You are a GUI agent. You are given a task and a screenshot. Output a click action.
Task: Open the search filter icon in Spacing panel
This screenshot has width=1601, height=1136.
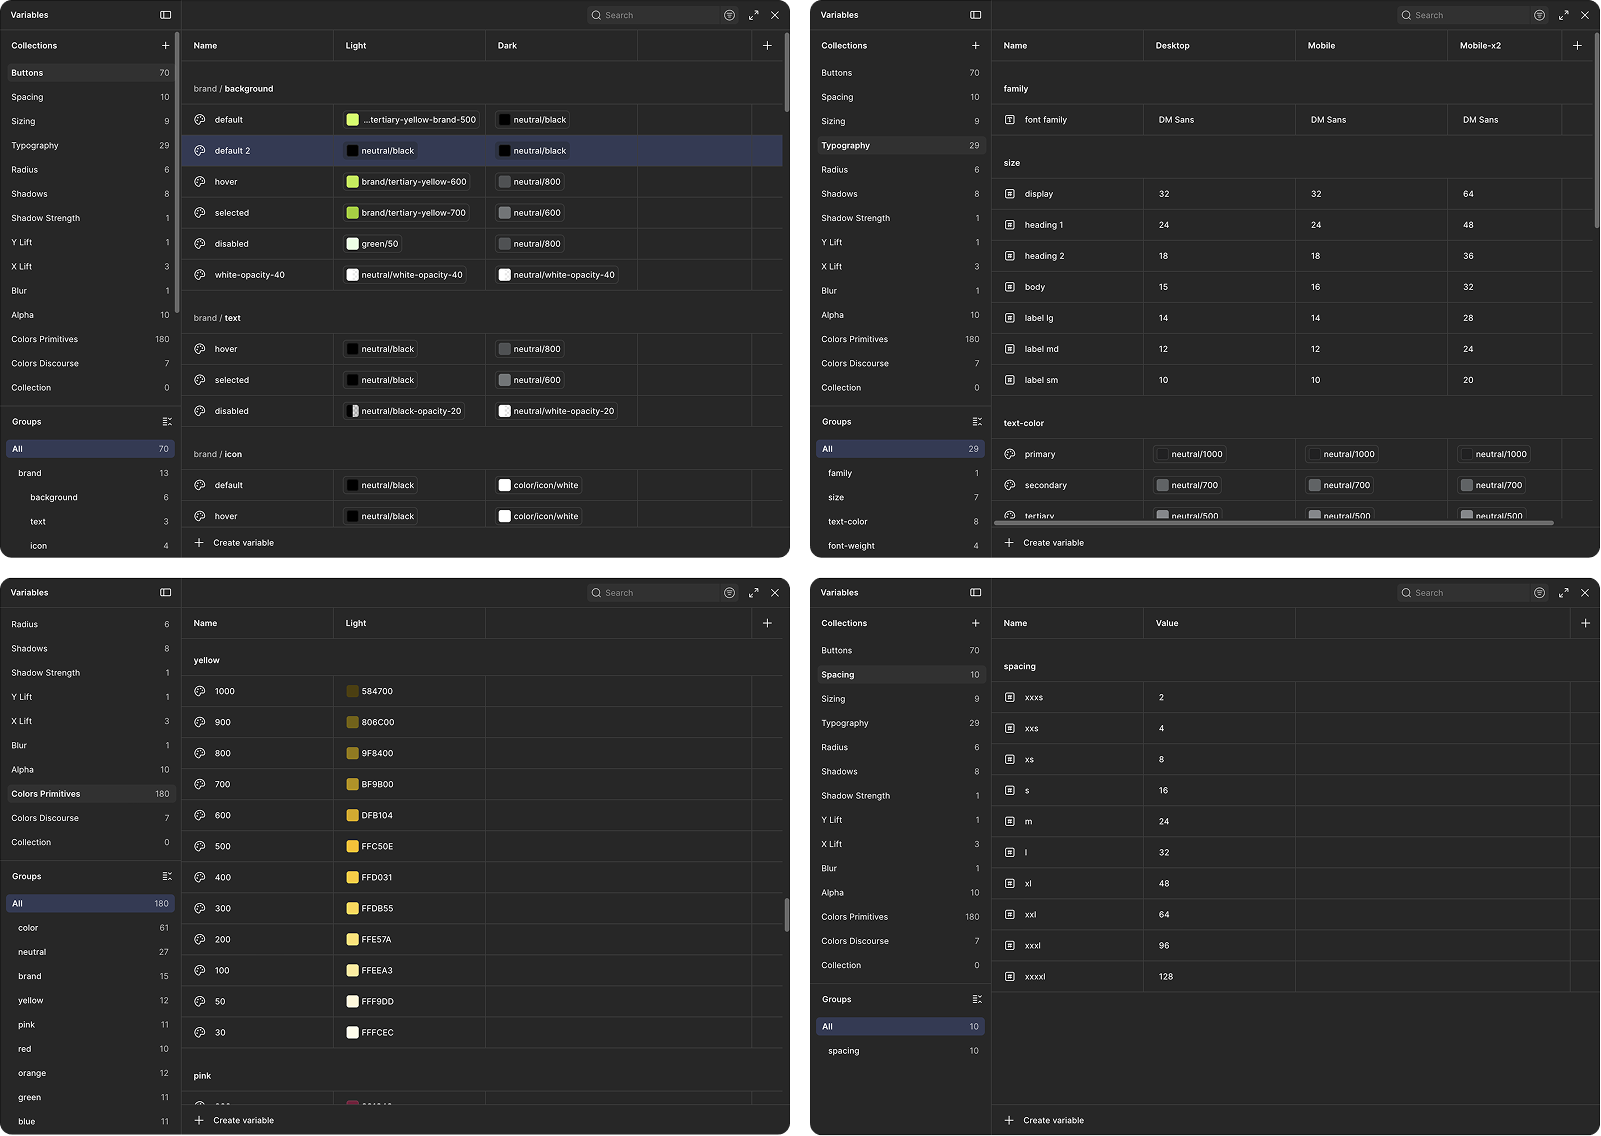pyautogui.click(x=1539, y=593)
